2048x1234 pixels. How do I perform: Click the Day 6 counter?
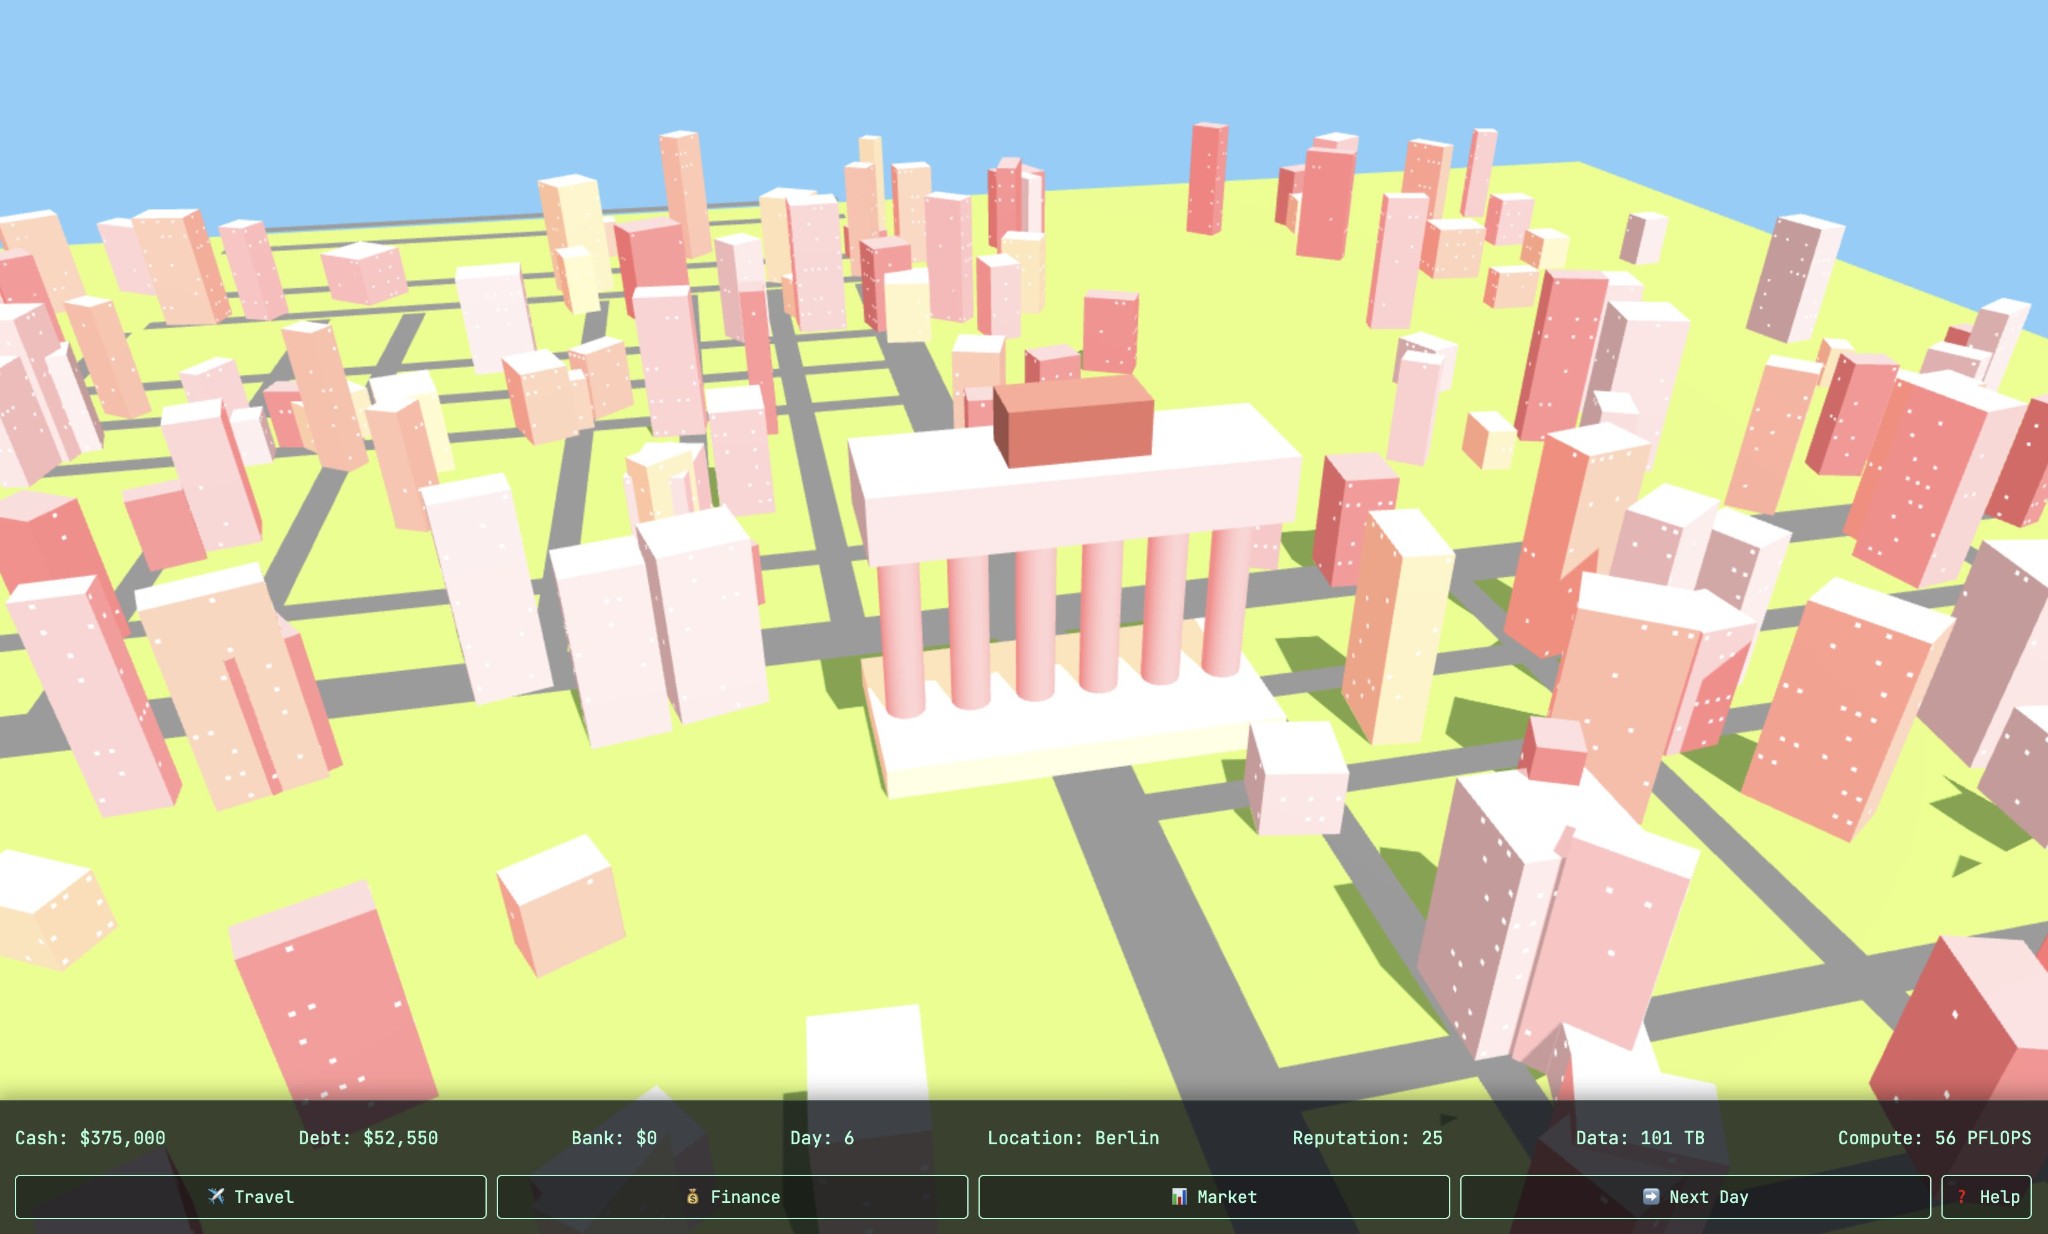(820, 1138)
